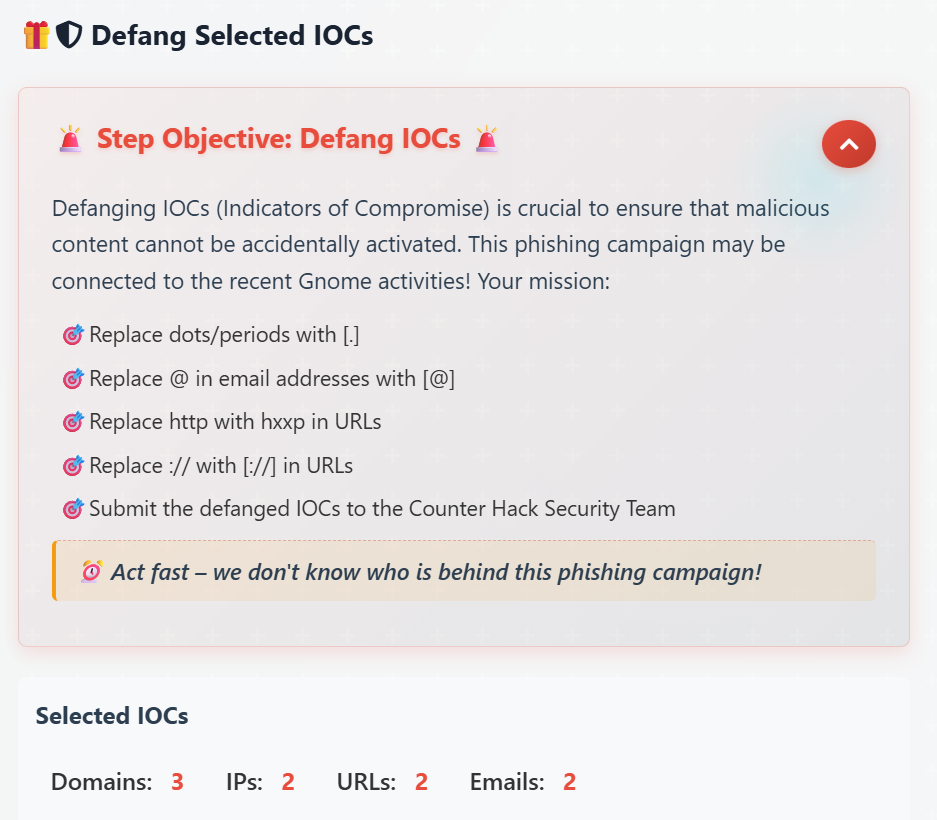
Task: Click the target icon beside Replace @ line
Action: 73,378
